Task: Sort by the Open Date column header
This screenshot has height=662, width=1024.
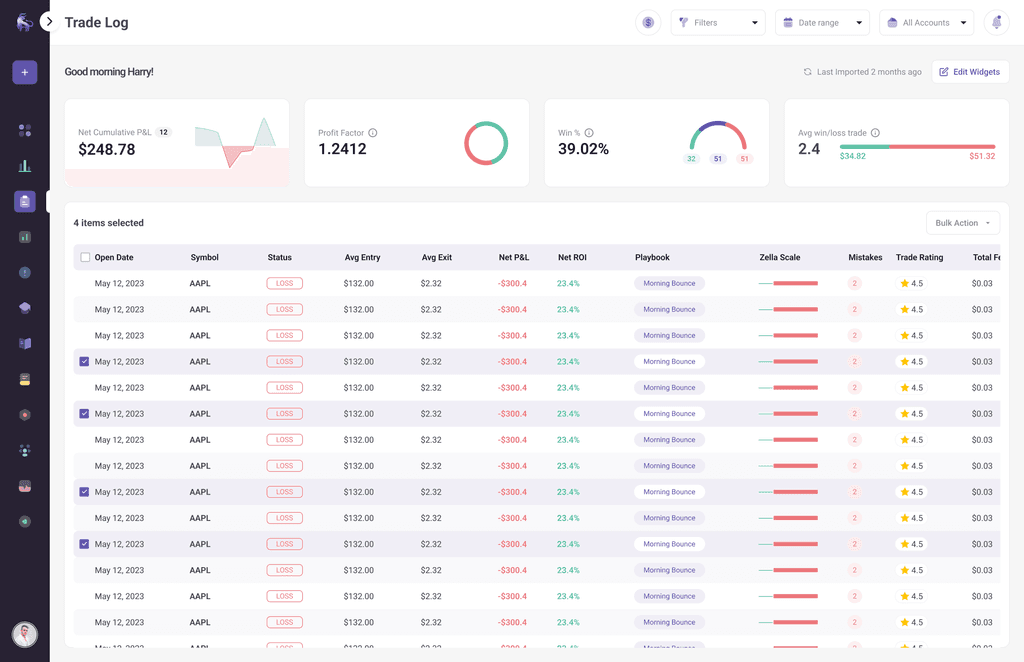Action: 114,257
